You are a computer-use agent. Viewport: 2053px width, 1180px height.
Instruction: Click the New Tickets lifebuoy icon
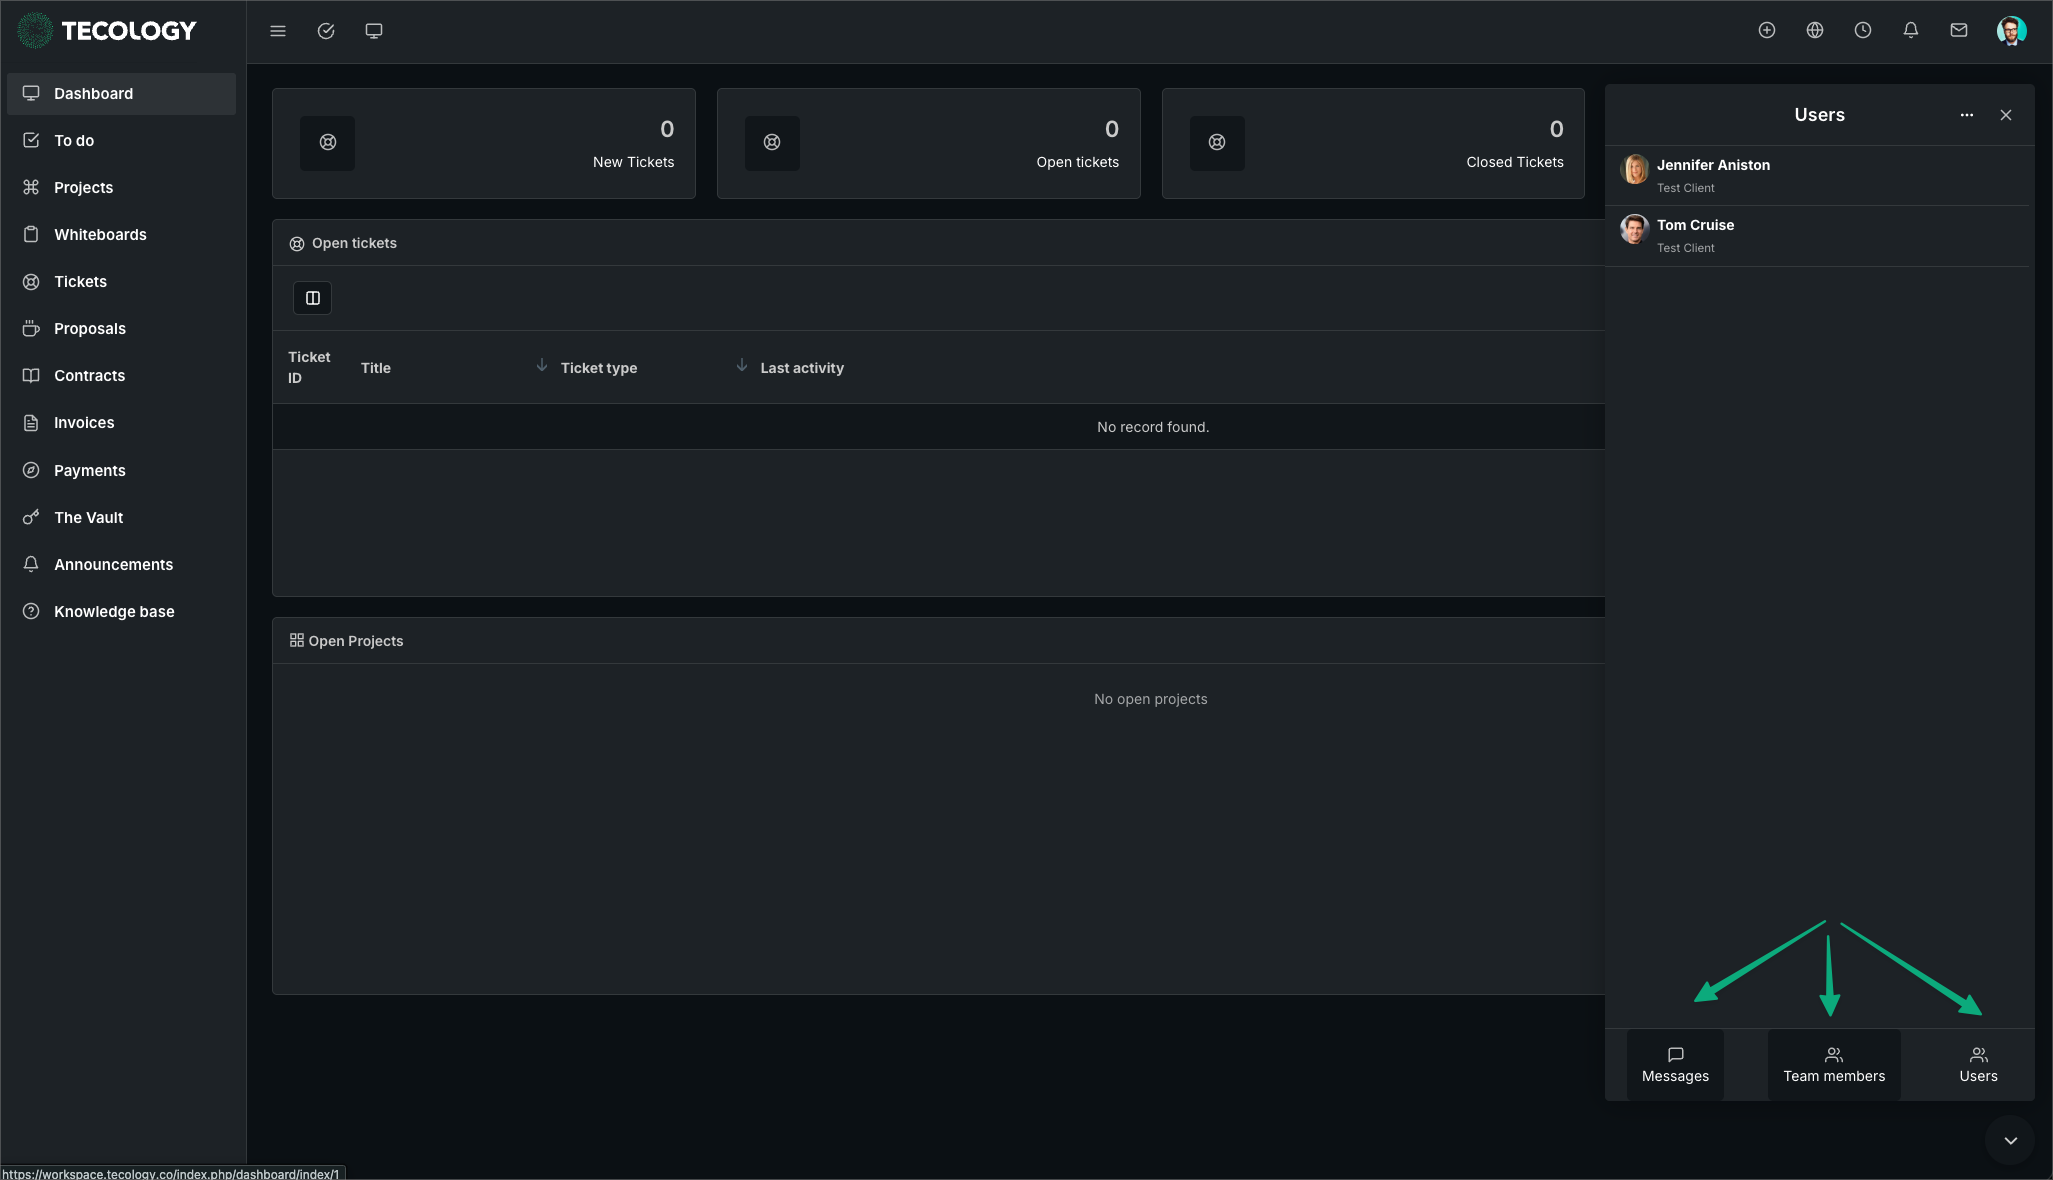click(x=328, y=143)
